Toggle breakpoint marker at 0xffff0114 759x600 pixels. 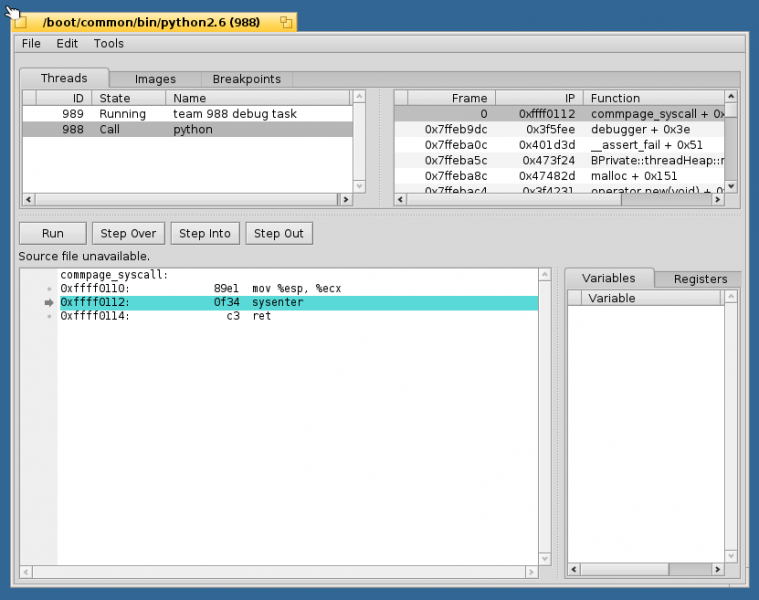point(49,316)
